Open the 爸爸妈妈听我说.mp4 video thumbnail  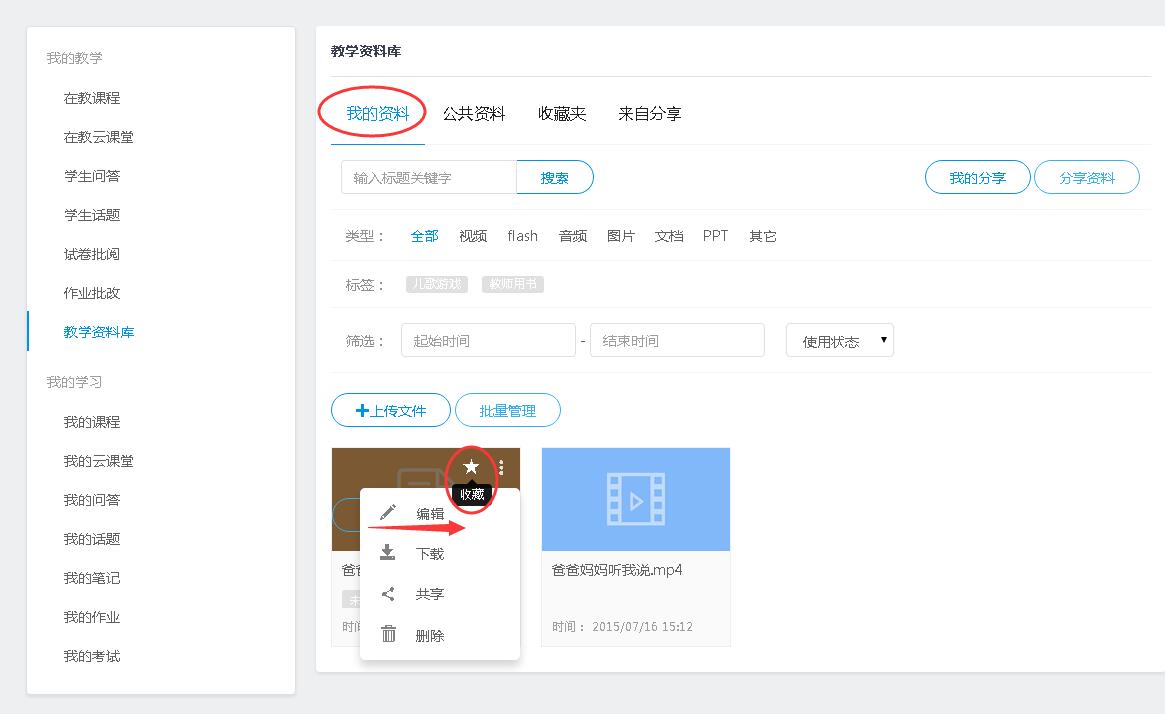point(636,499)
